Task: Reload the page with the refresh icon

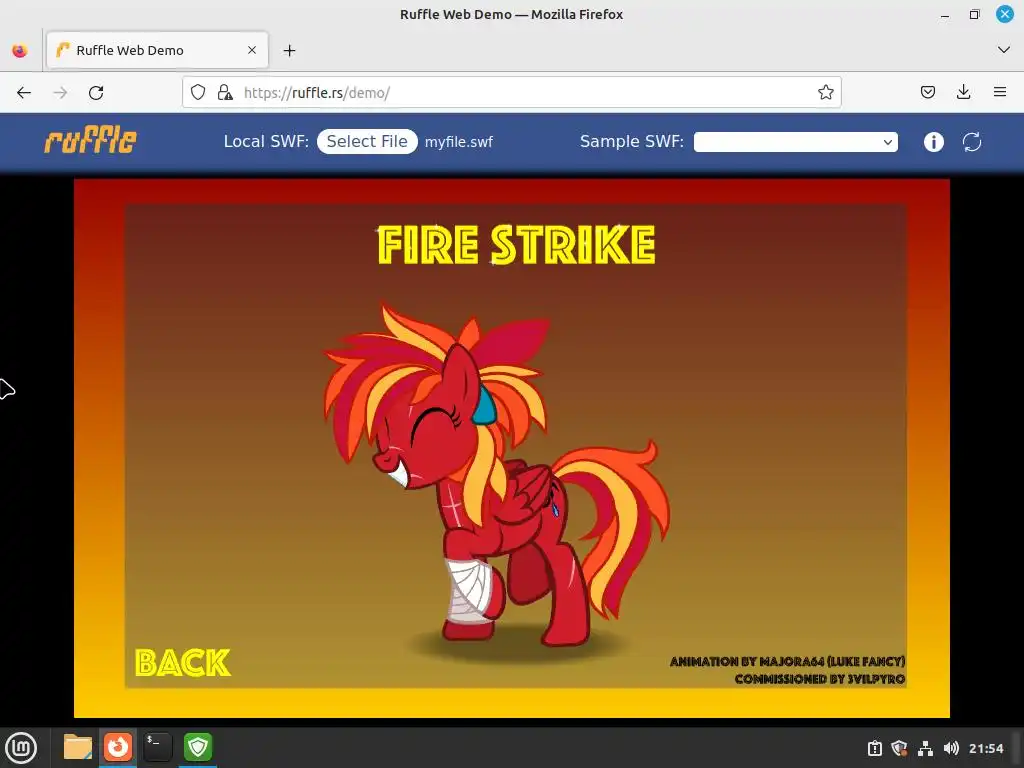Action: pos(96,93)
